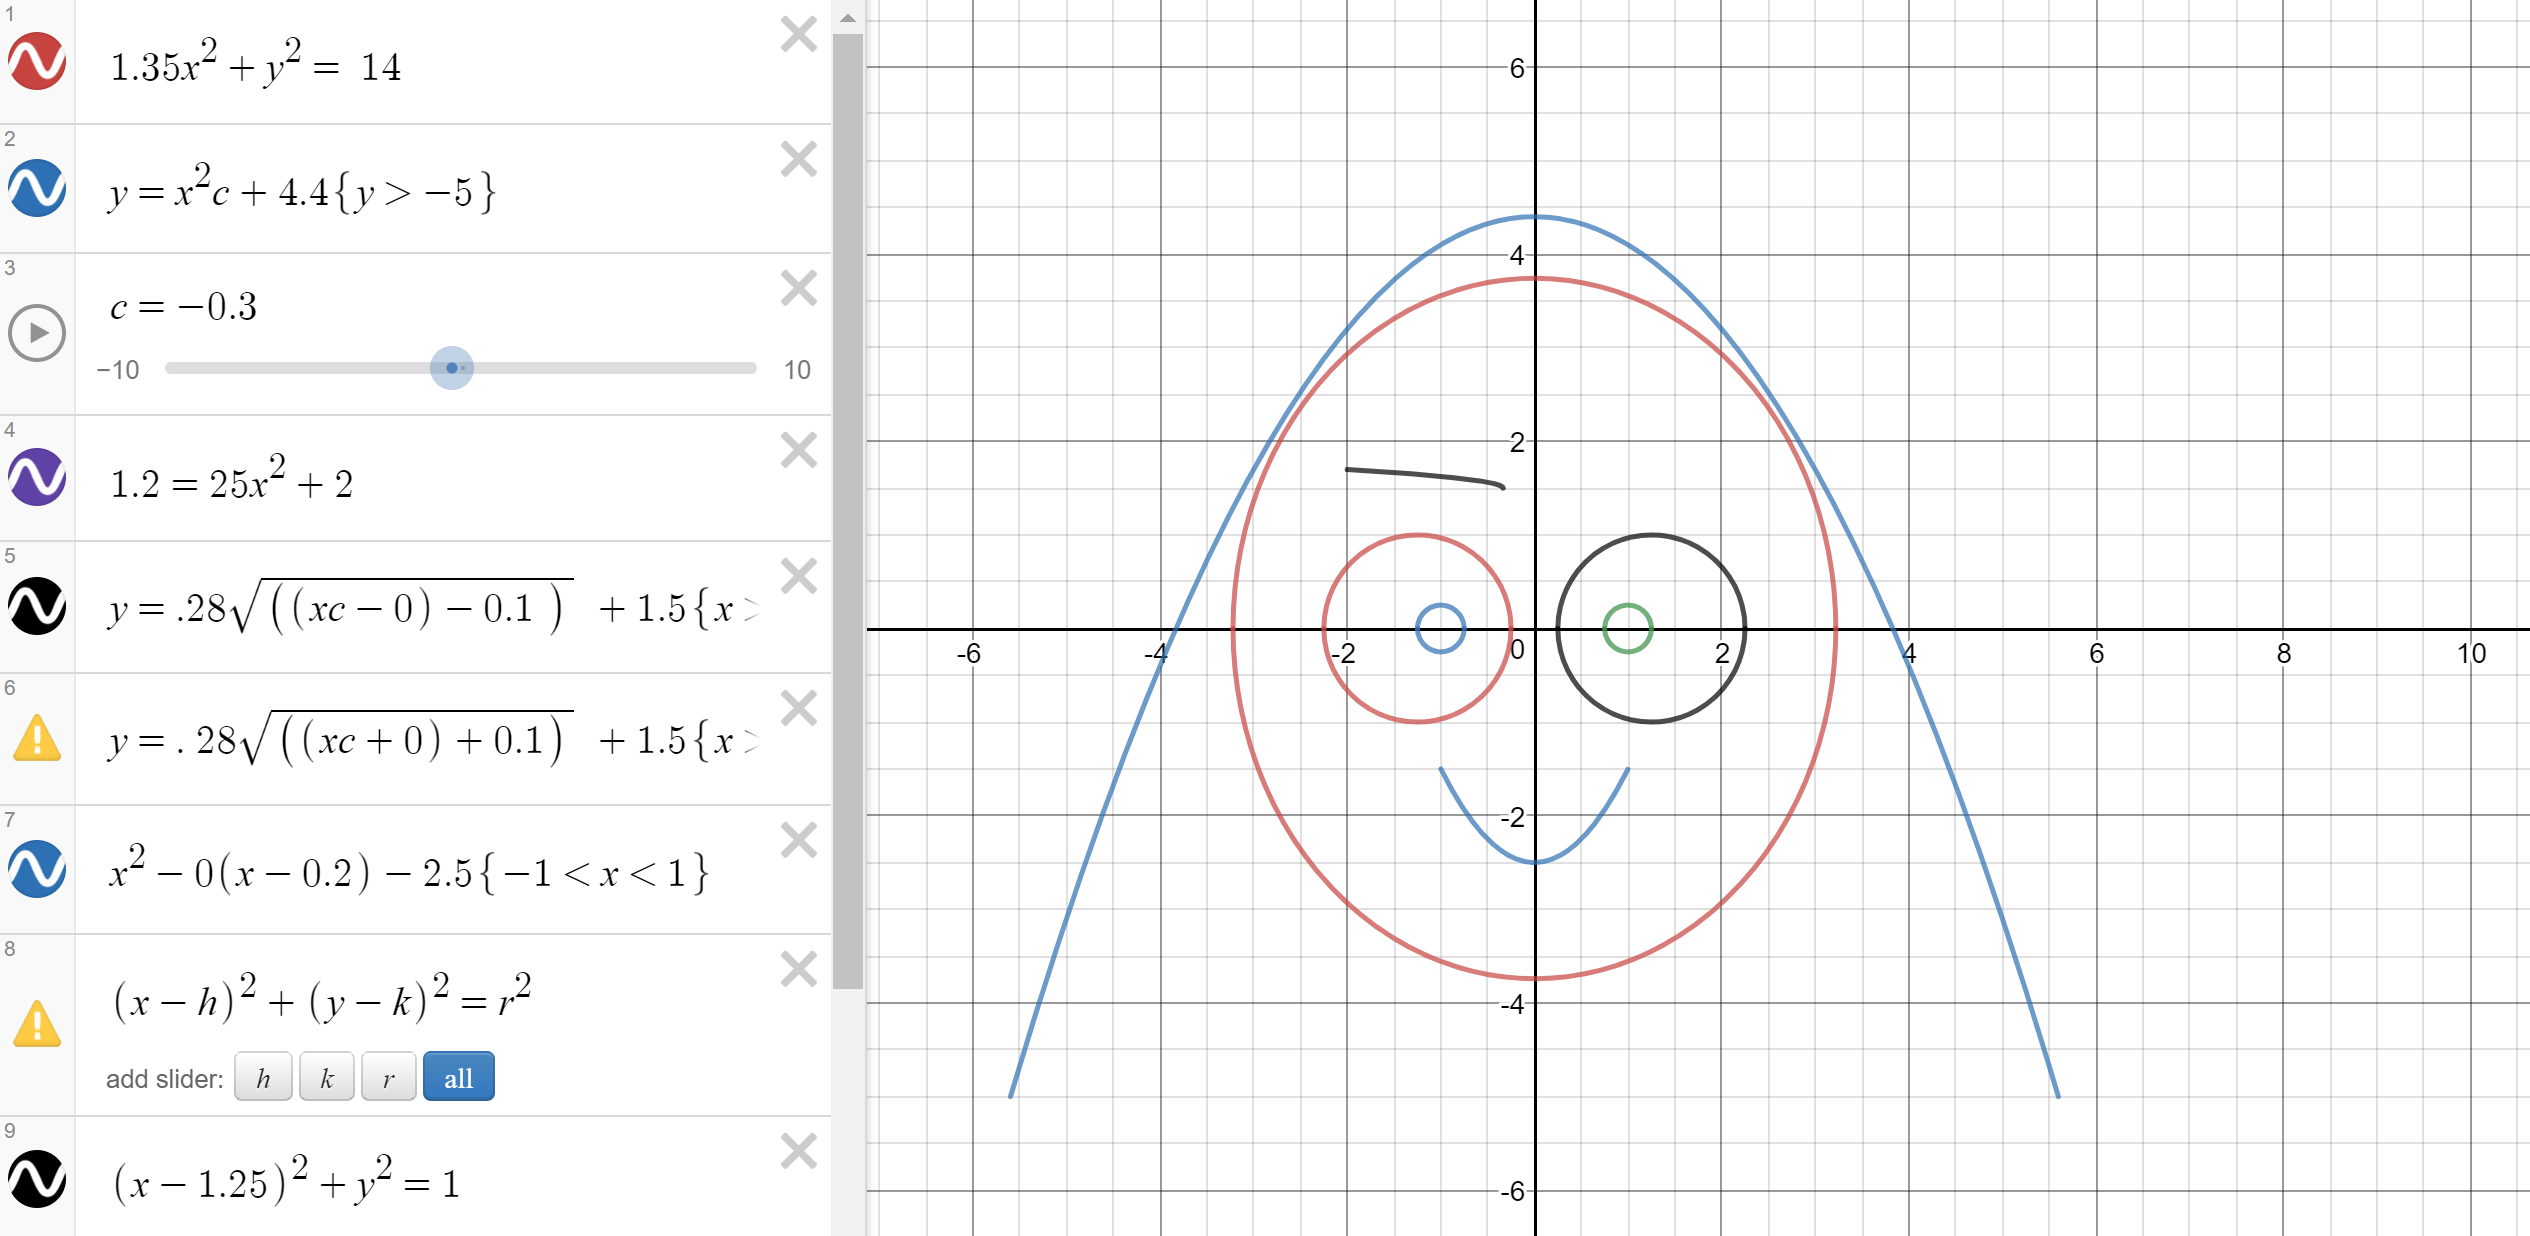Hide the blue parabola in expression 2
This screenshot has height=1236, width=2530.
pyautogui.click(x=37, y=188)
